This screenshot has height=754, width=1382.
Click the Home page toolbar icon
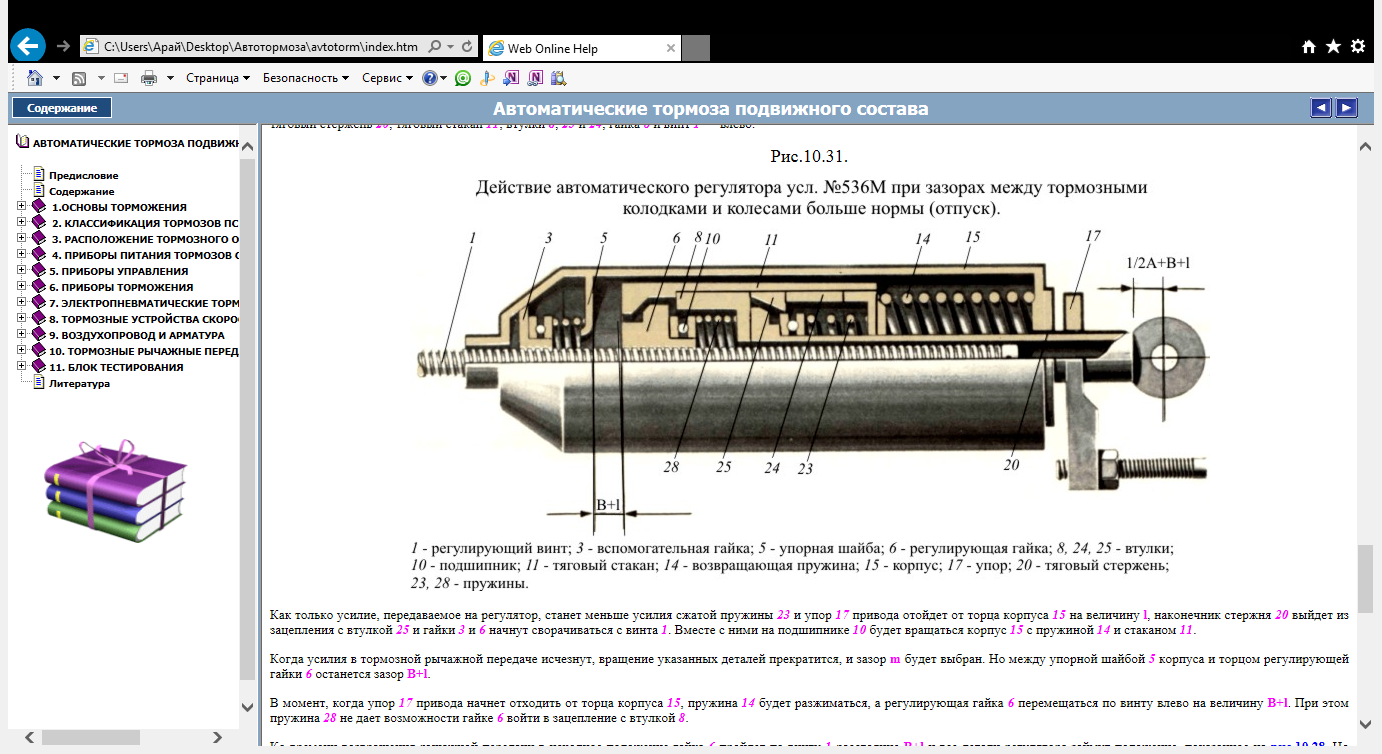point(35,78)
